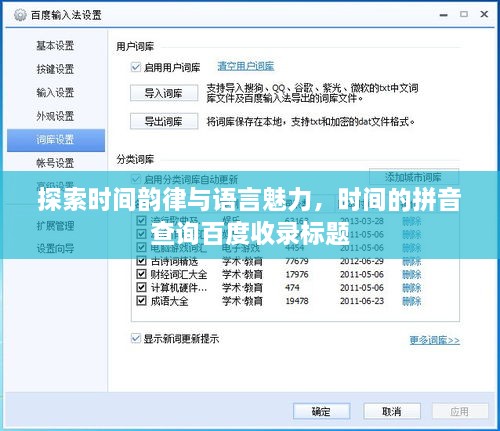Open 扩展管理 in the sidebar
The width and height of the screenshot is (500, 431).
pos(55,226)
